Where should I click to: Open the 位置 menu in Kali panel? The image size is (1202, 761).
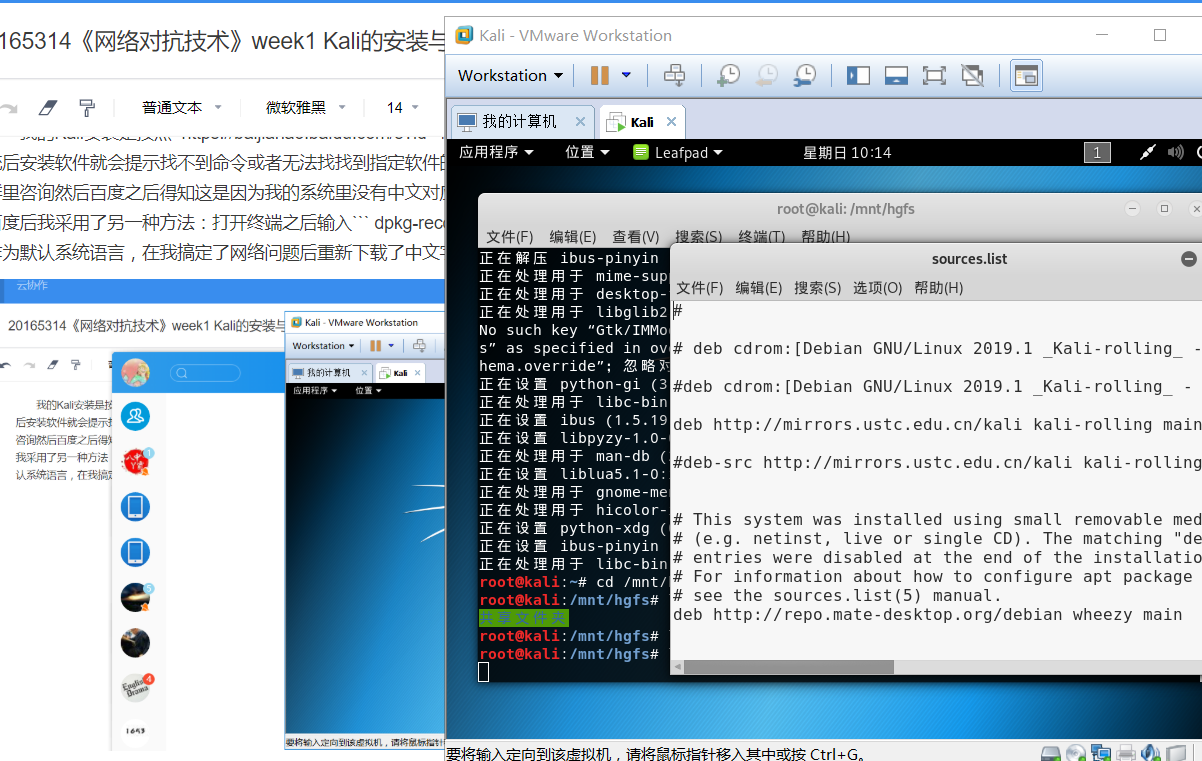pos(587,152)
